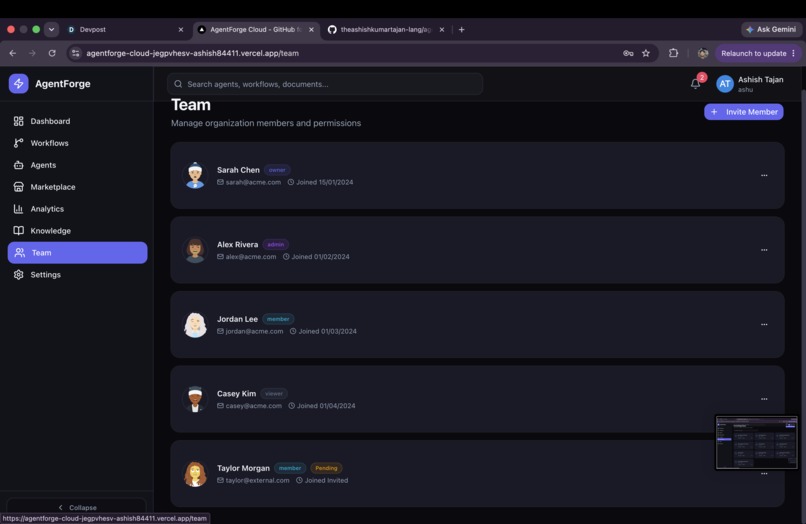This screenshot has width=806, height=524.
Task: Open the Analytics sidebar item
Action: (x=77, y=209)
